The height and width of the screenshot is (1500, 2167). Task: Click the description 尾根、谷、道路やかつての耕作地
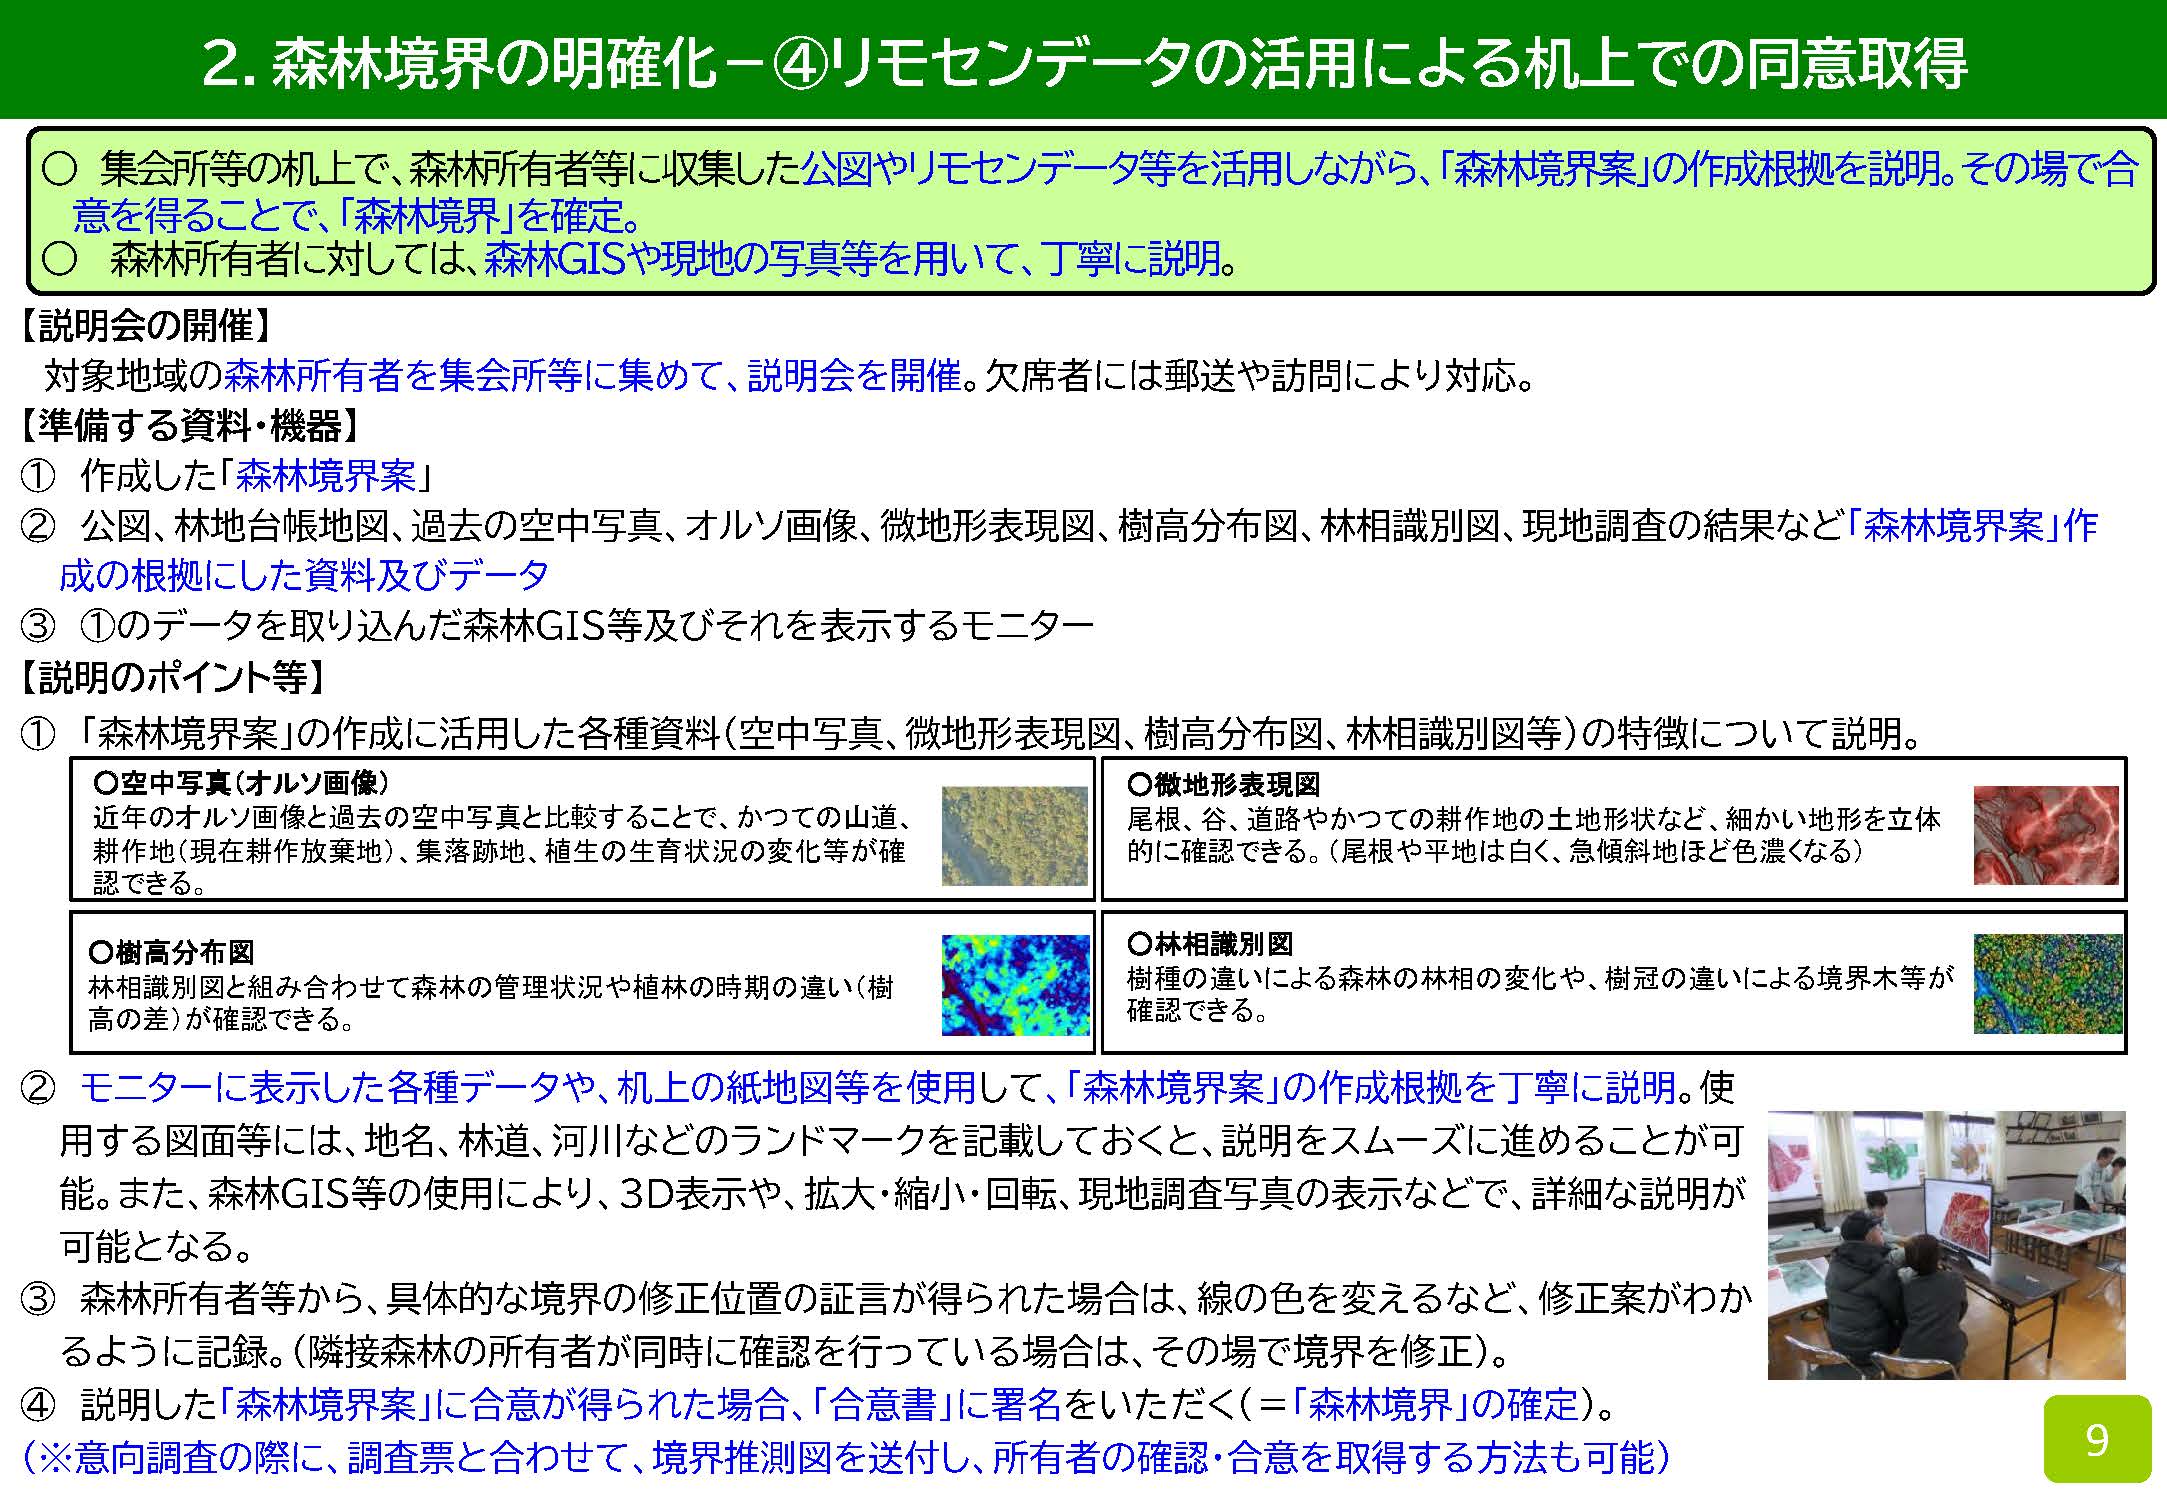click(1534, 835)
